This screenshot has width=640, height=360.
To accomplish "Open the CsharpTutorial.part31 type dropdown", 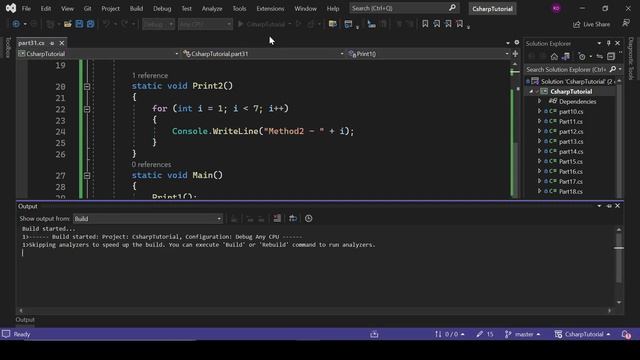I will click(263, 53).
